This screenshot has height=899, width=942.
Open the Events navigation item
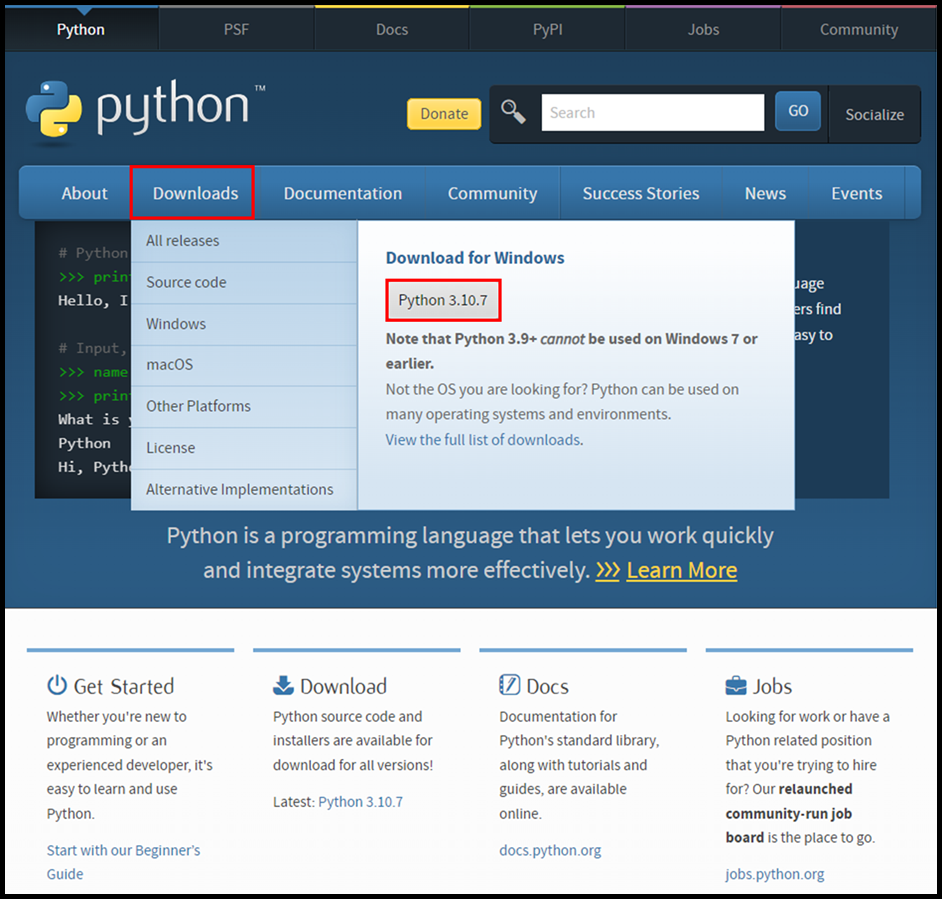coord(857,194)
